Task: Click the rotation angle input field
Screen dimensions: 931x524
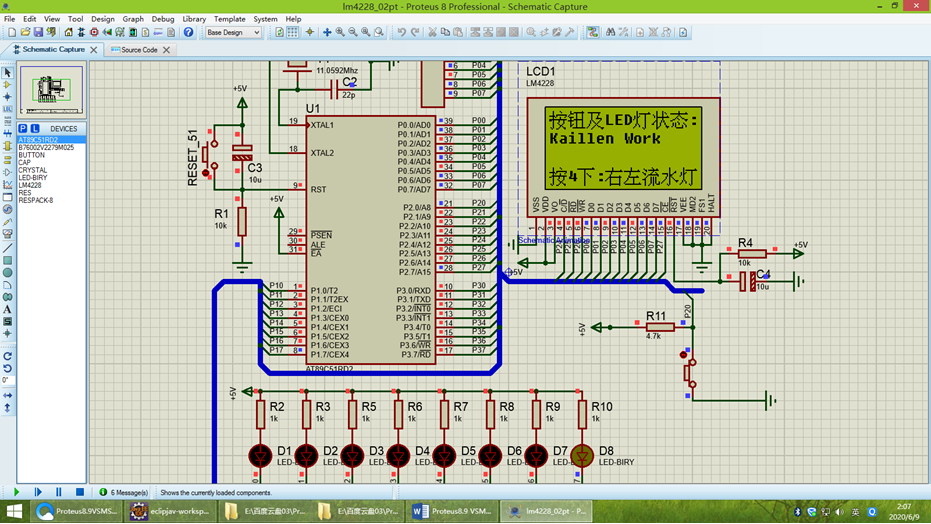Action: [x=7, y=380]
